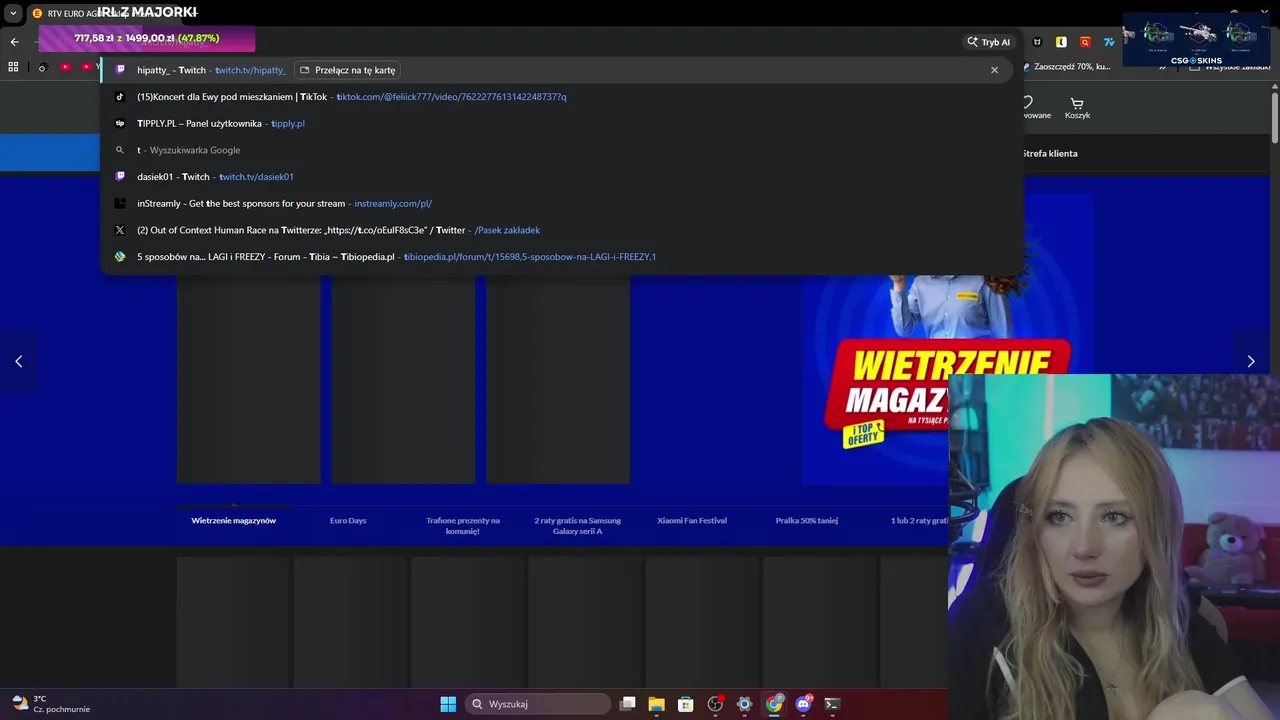Show next banner with right carousel arrow

(1250, 361)
